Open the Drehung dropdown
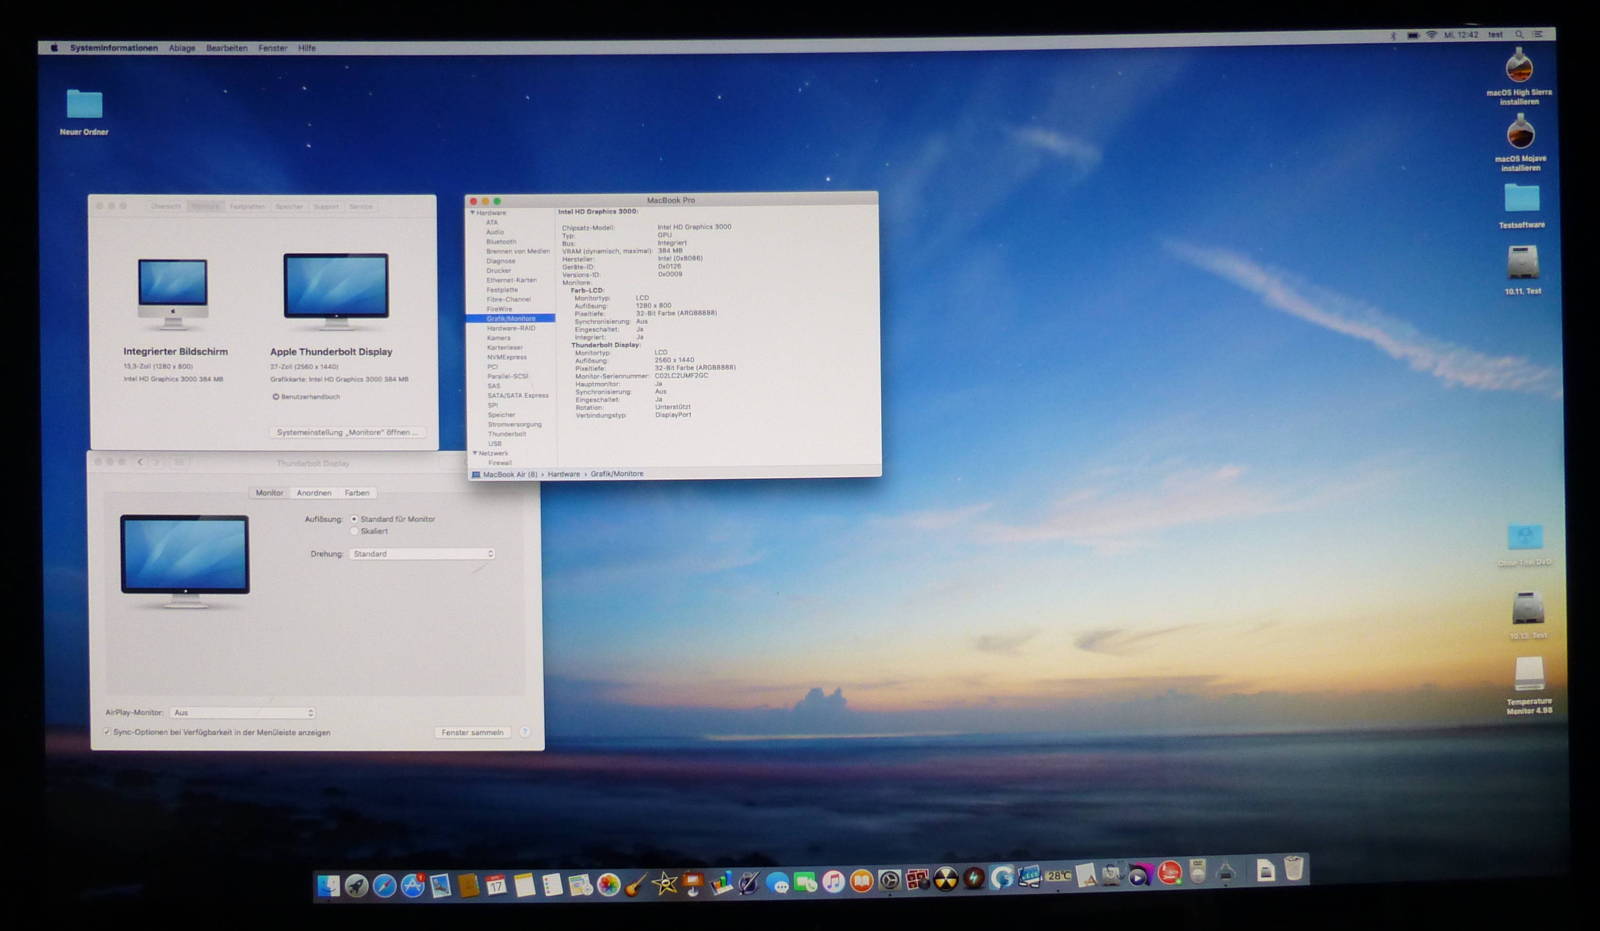The height and width of the screenshot is (931, 1600). coord(422,554)
